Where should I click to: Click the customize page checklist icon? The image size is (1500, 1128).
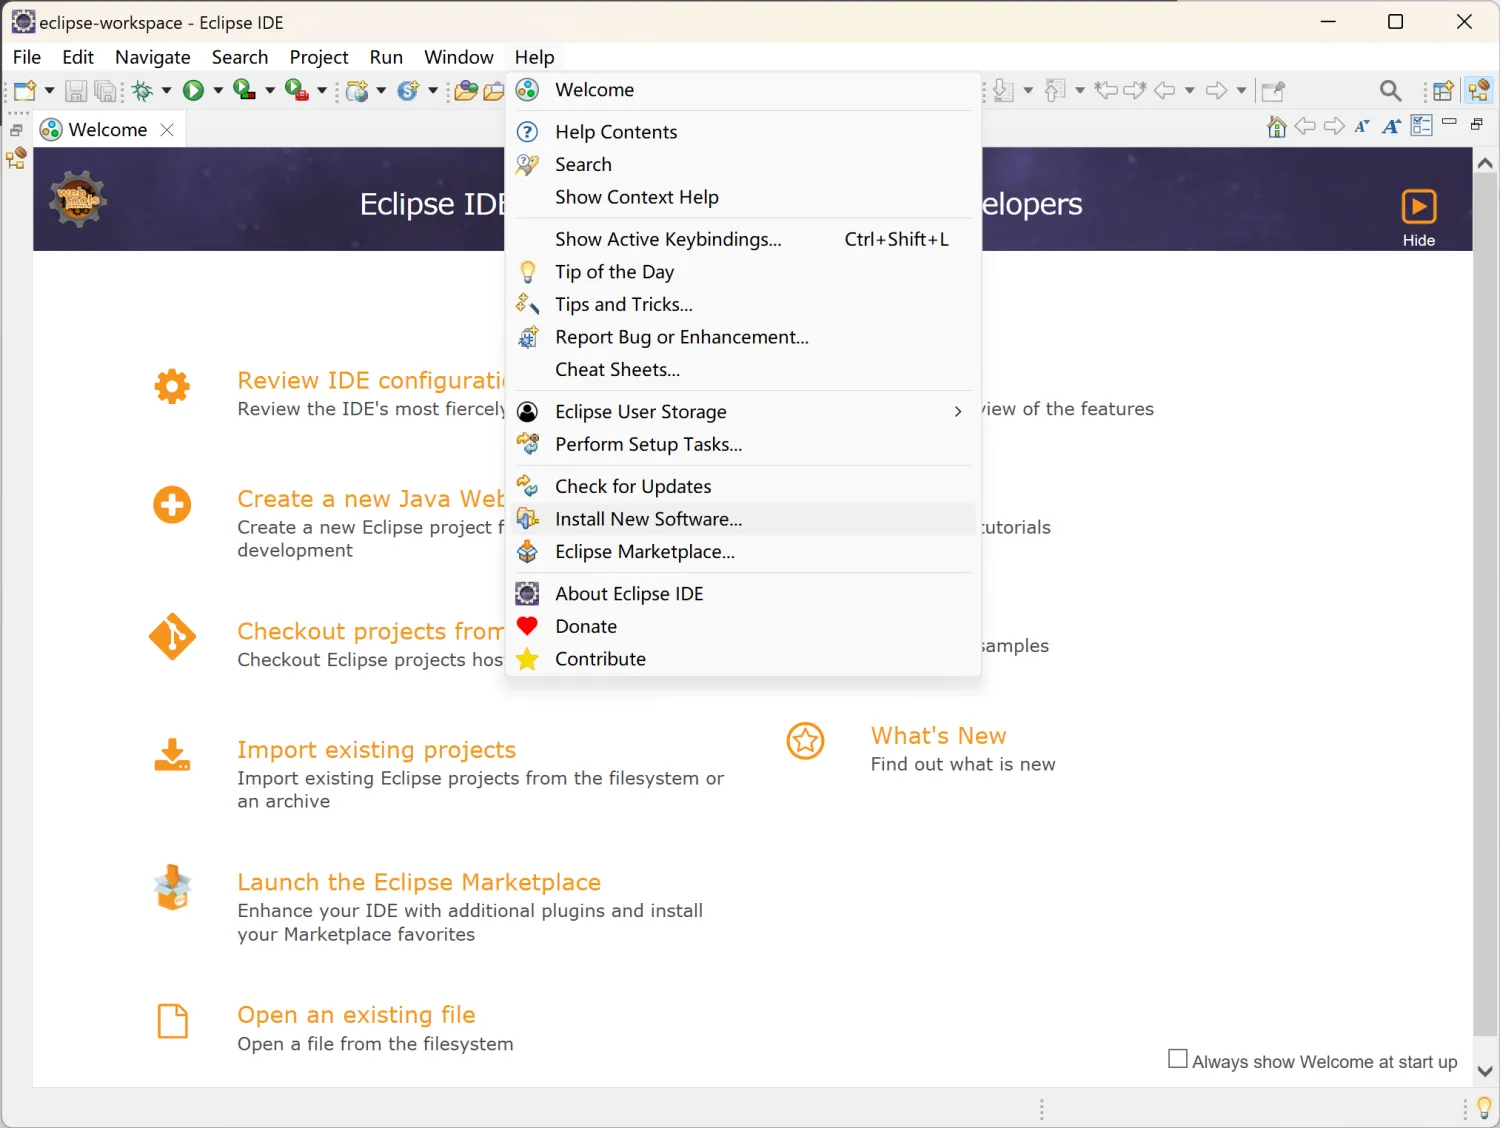(x=1421, y=126)
